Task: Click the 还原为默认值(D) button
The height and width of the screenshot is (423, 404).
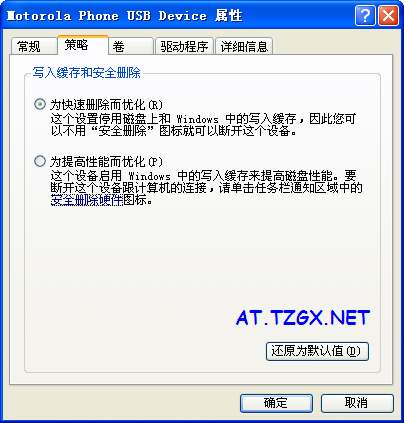Action: [317, 351]
